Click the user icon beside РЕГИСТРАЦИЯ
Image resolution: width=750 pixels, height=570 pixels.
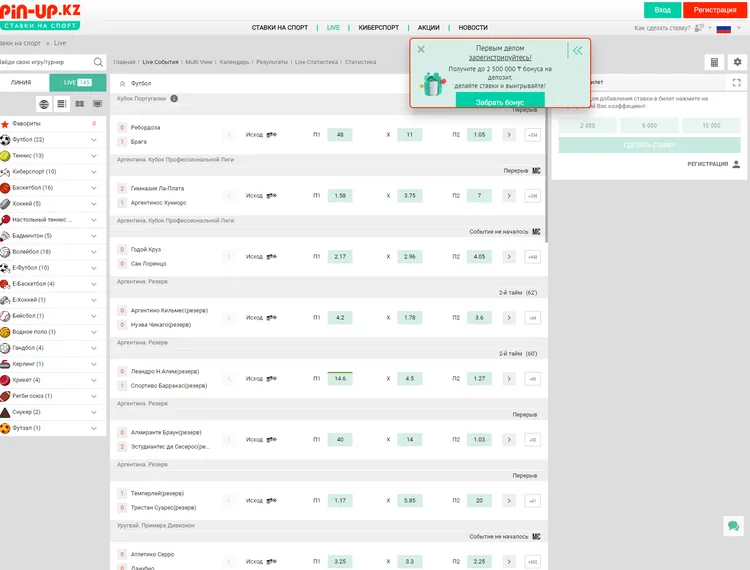click(x=736, y=164)
